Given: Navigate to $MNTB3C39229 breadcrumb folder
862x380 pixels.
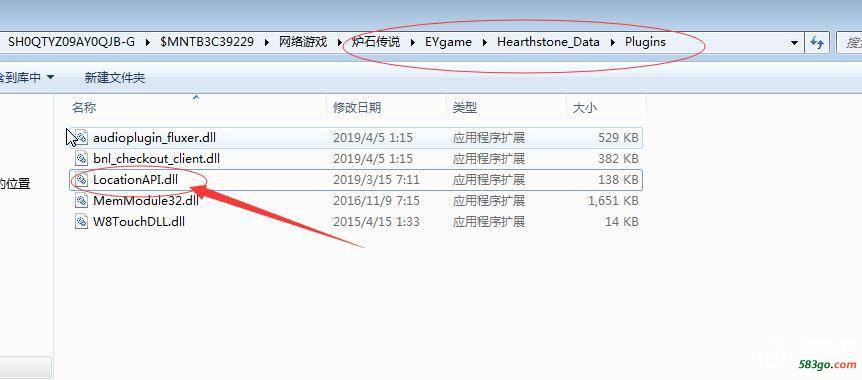Looking at the screenshot, I should 207,42.
